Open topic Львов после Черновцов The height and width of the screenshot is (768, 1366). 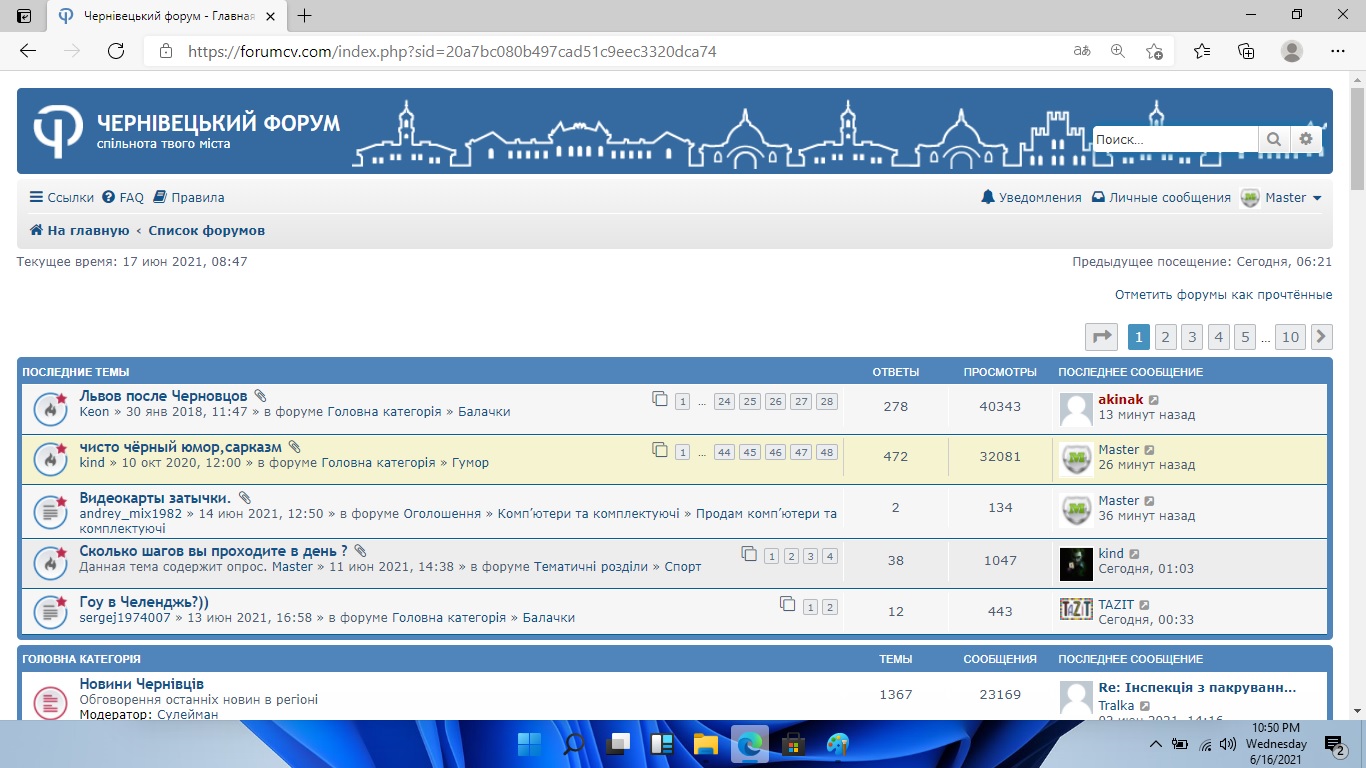(x=163, y=396)
